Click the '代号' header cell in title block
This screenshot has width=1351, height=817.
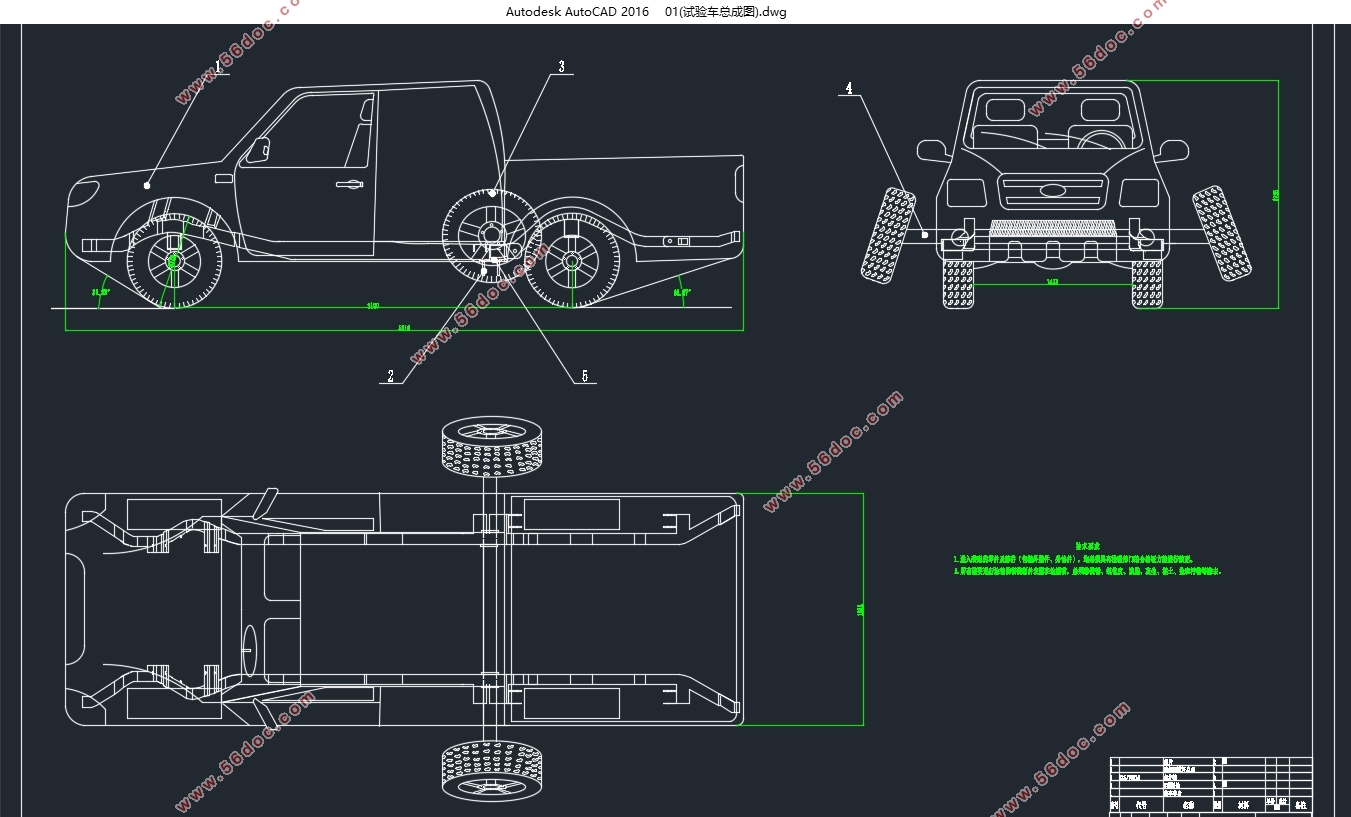pos(1141,805)
